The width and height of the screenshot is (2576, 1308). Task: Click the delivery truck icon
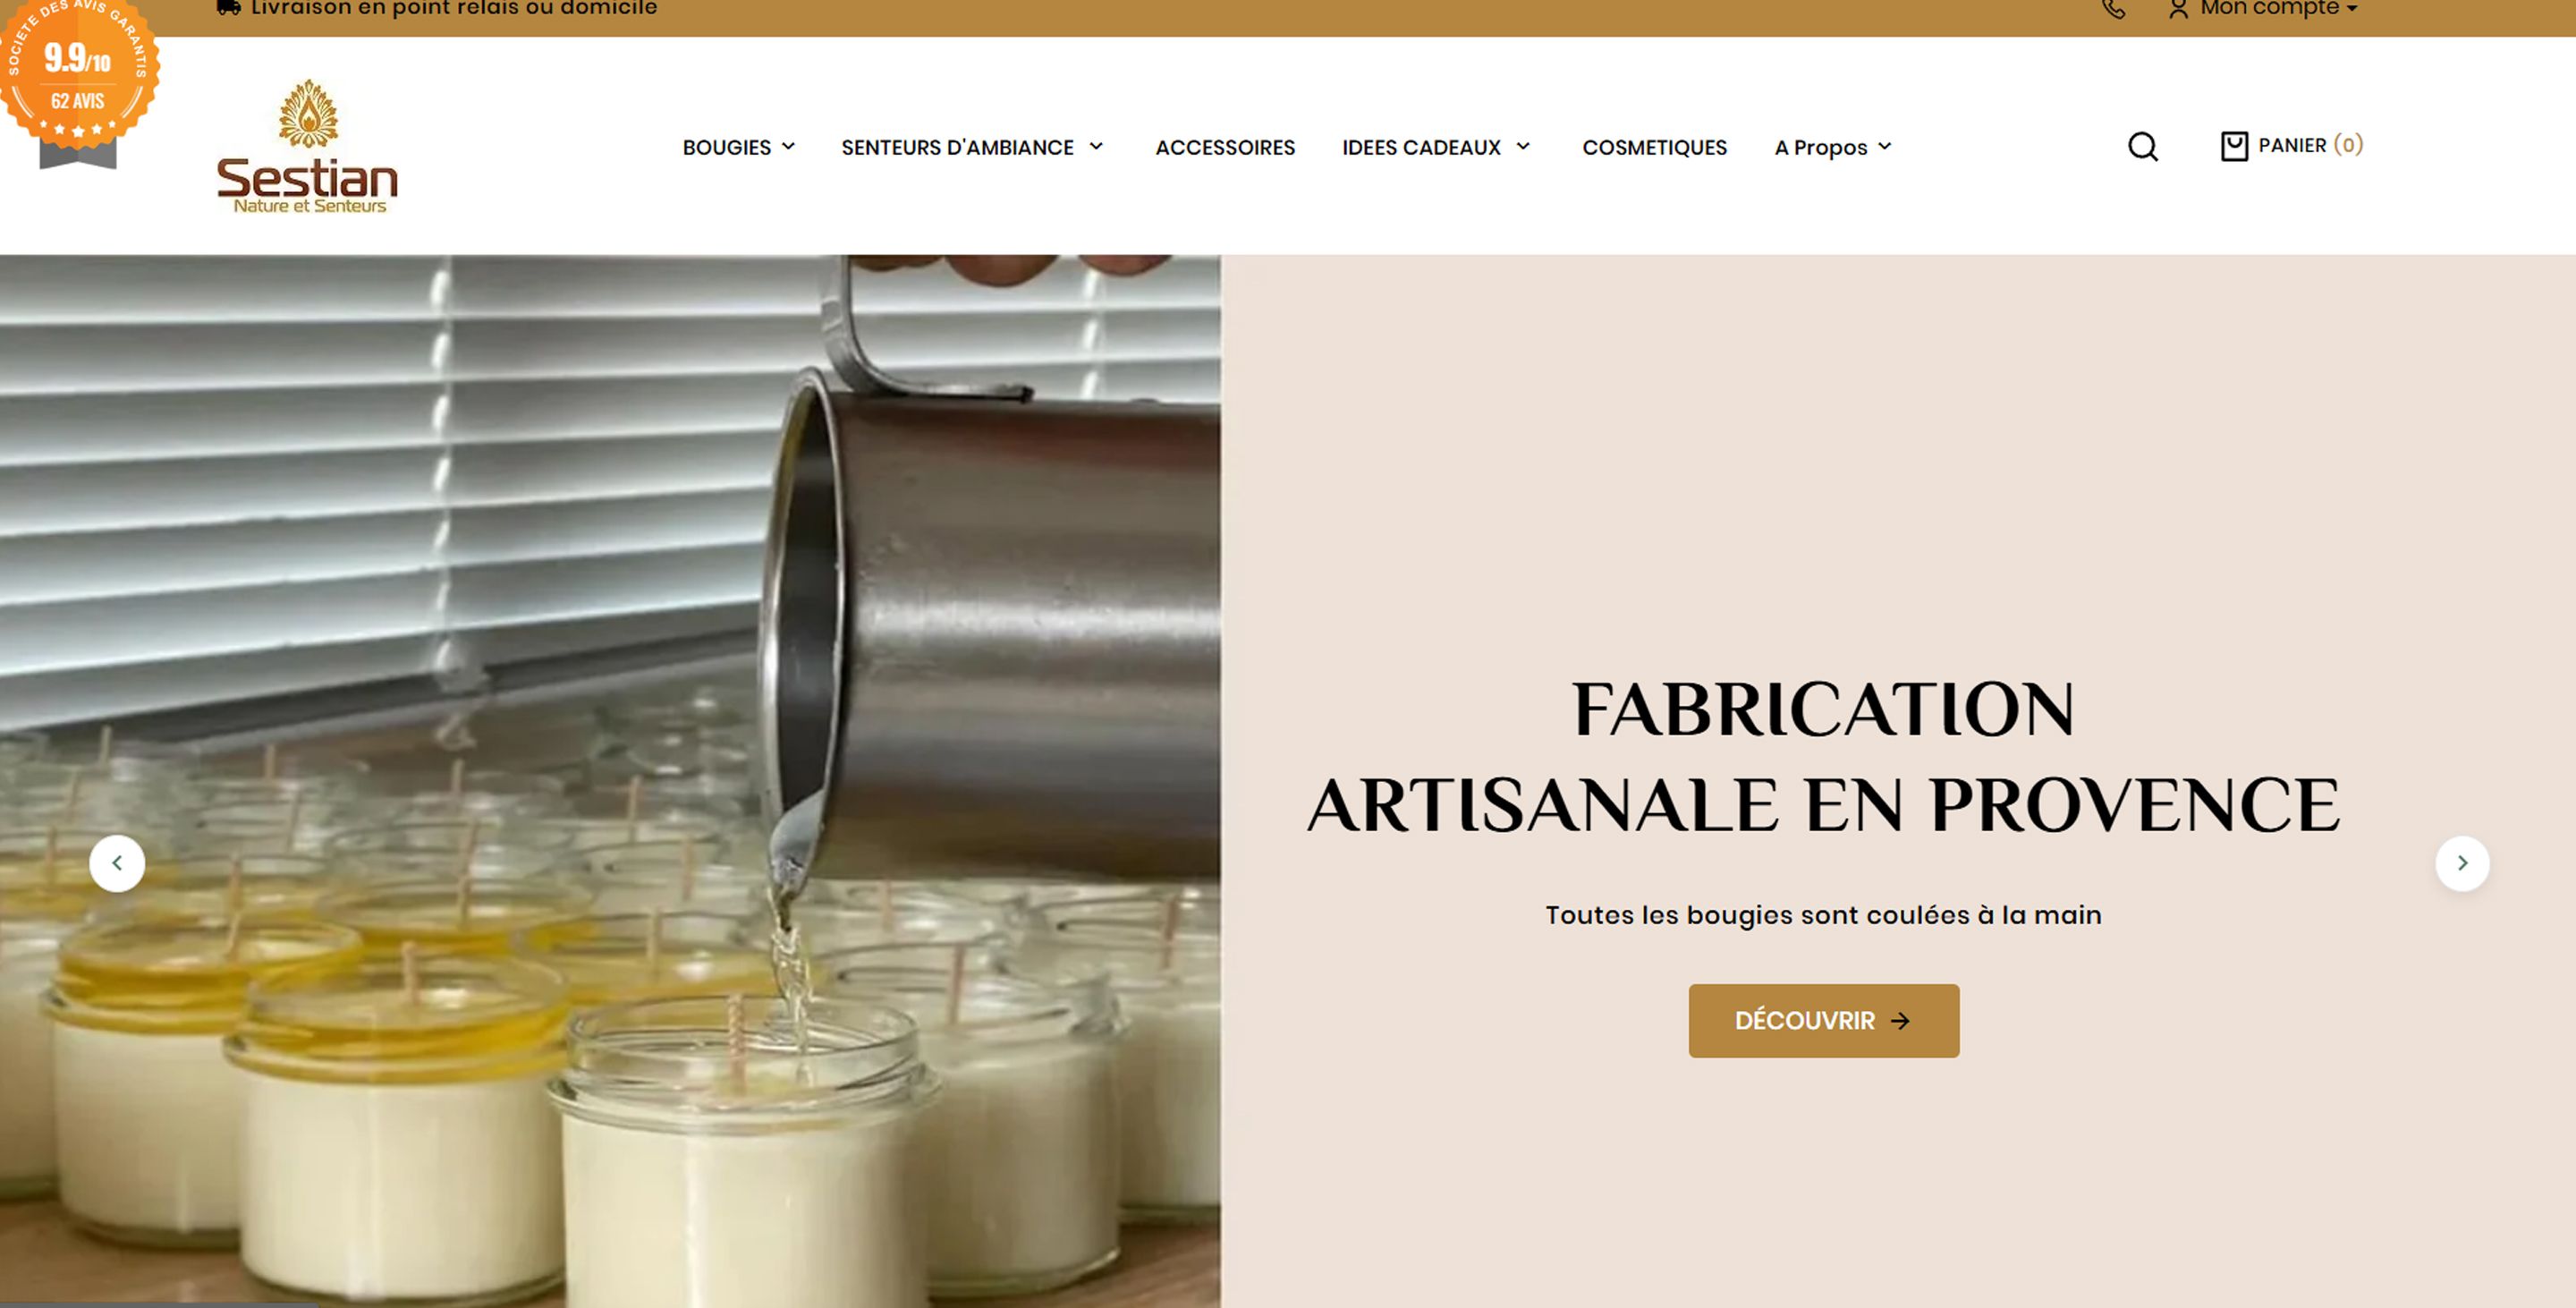click(229, 8)
